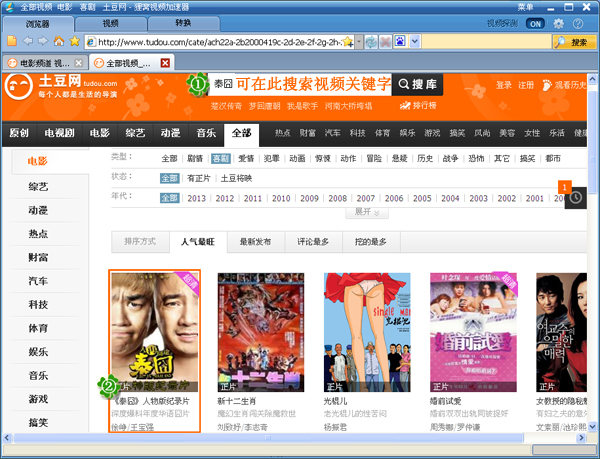This screenshot has width=600, height=459.
Task: Go back with the left arrow icon
Action: (x=28, y=41)
